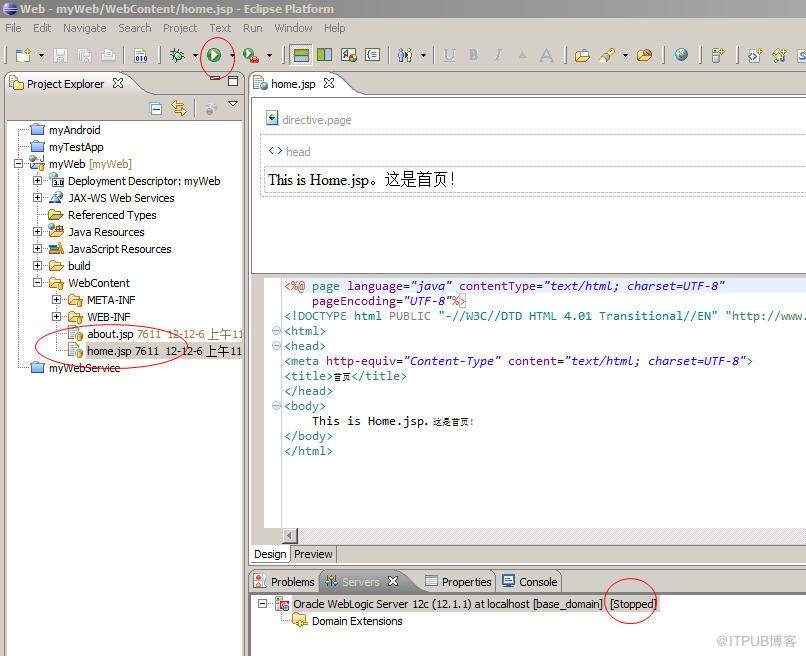
Task: Toggle the vertical split layout button
Action: (324, 55)
